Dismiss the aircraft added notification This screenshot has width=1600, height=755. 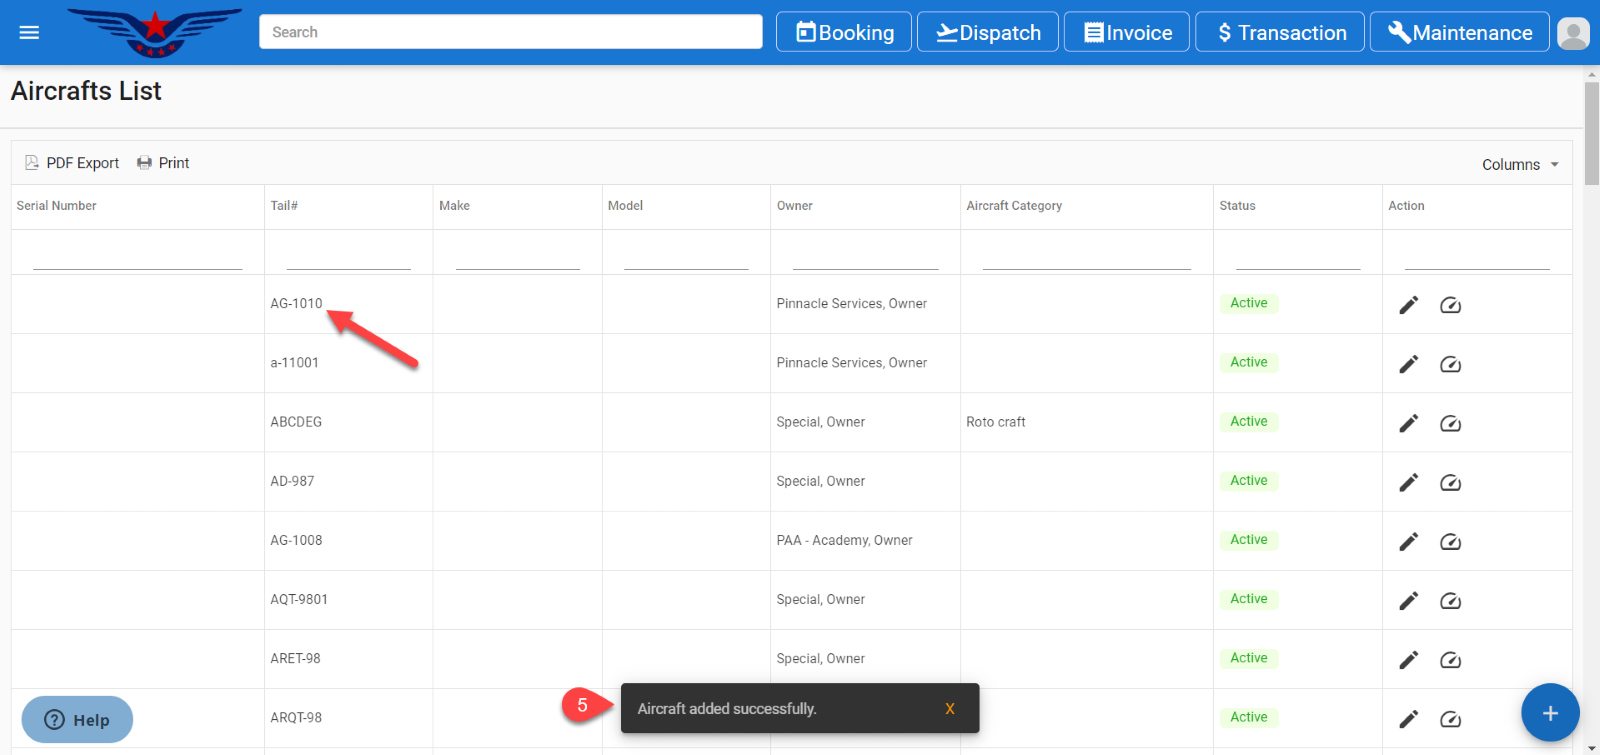click(x=949, y=709)
